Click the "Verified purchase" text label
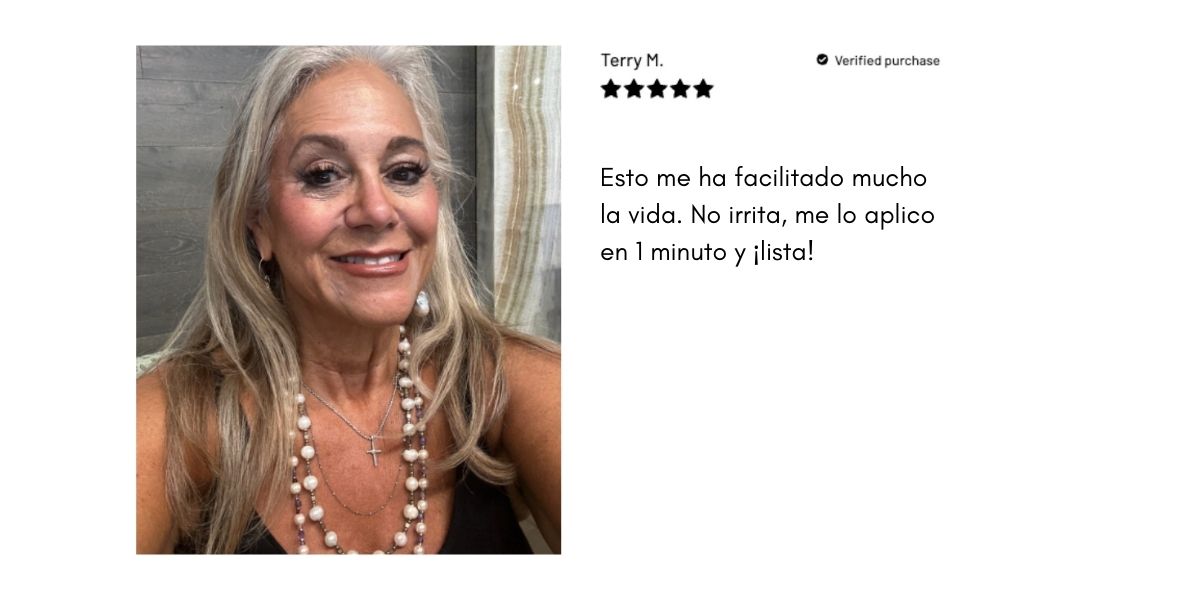The width and height of the screenshot is (1200, 600). 887,60
